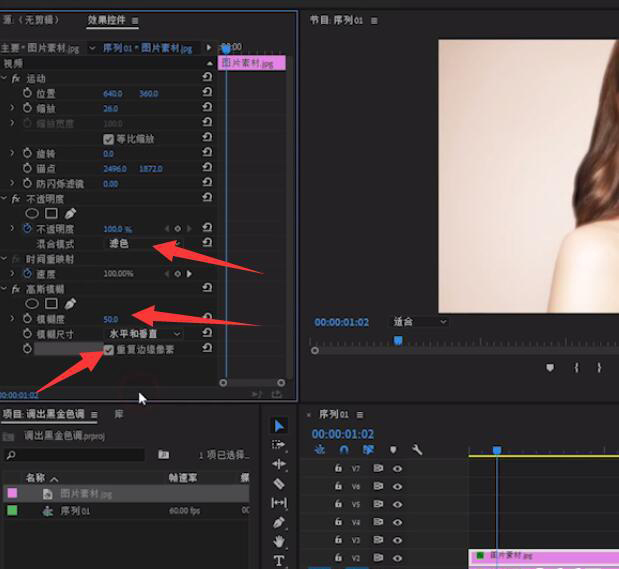
Task: Reset the 位置 parameter
Action: [x=207, y=92]
